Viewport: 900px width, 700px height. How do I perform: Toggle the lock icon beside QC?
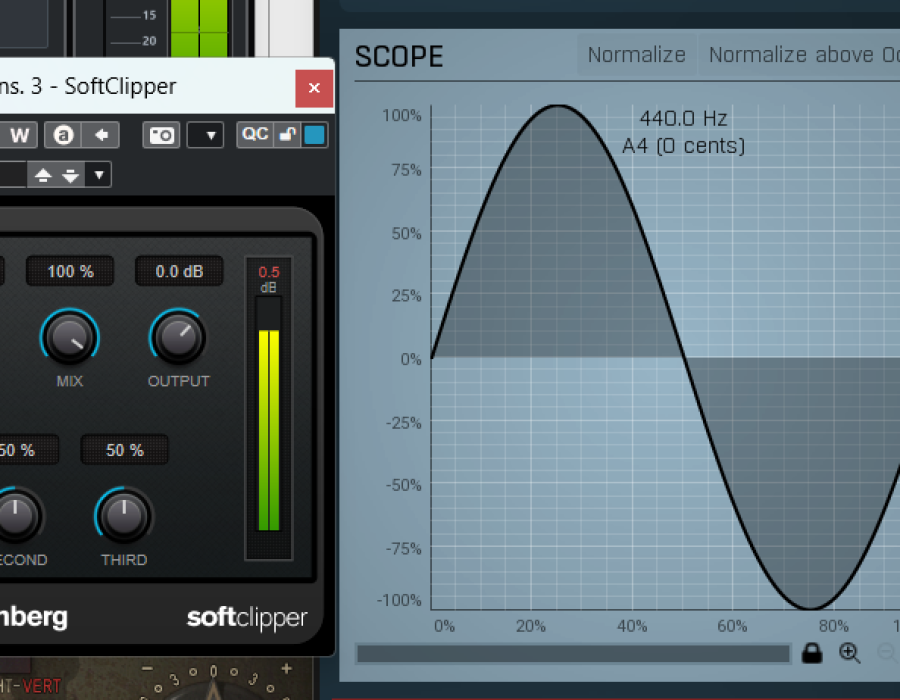(x=287, y=135)
